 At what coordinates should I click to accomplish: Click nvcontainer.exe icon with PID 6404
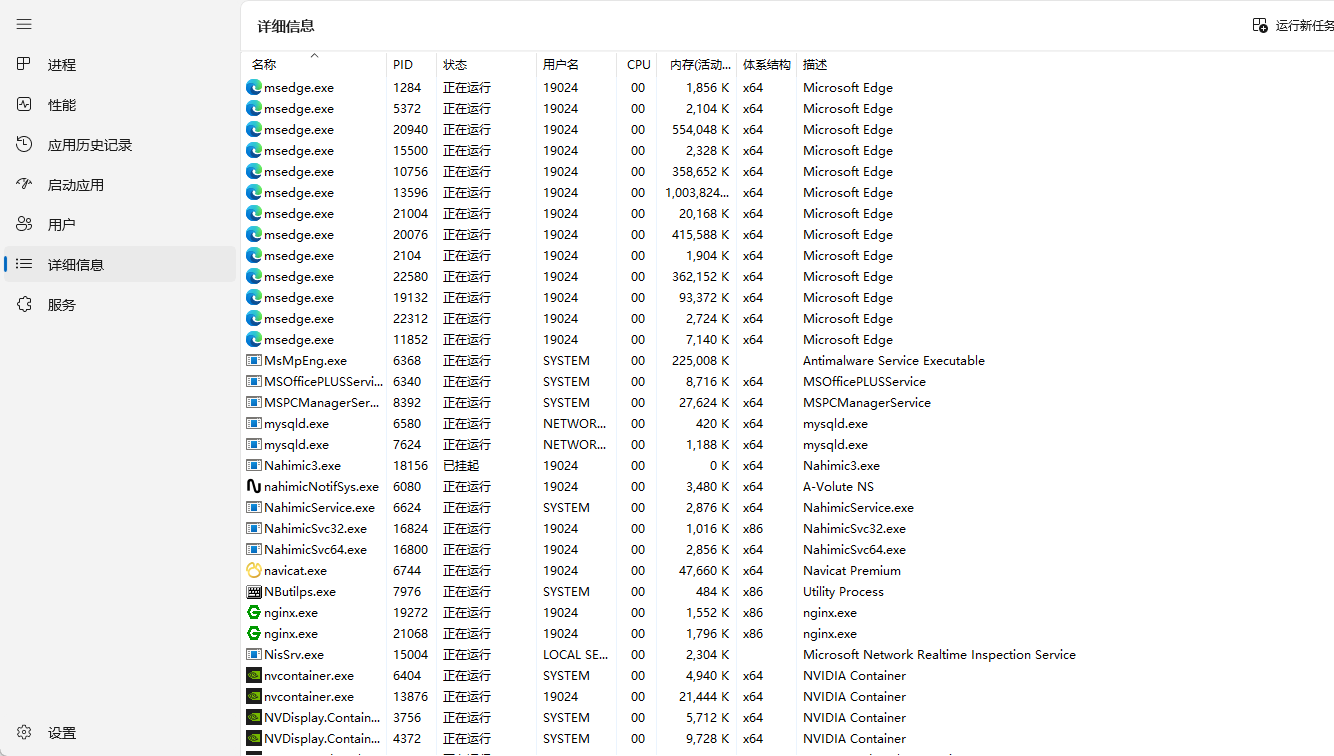254,675
